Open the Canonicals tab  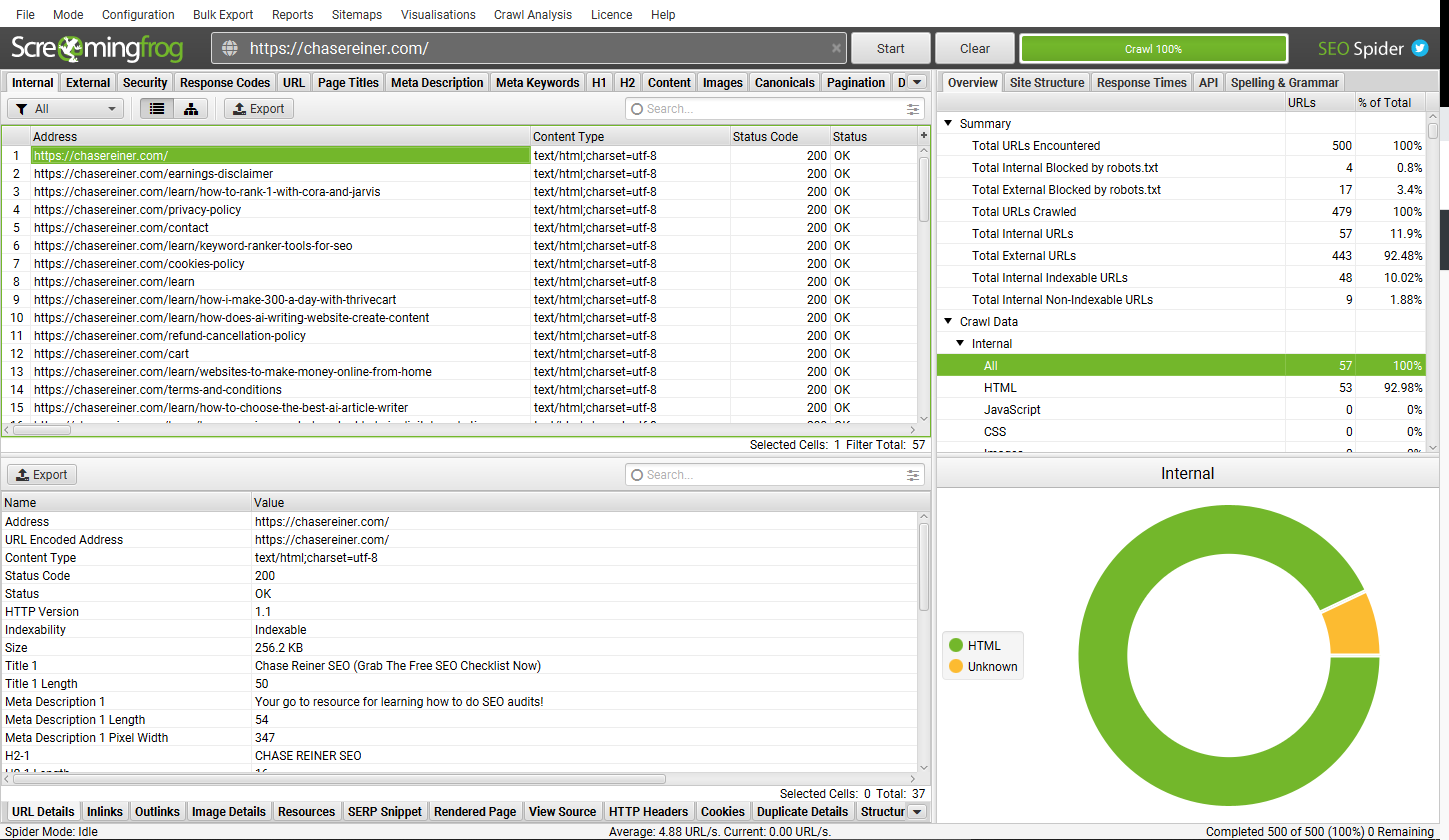pos(785,82)
